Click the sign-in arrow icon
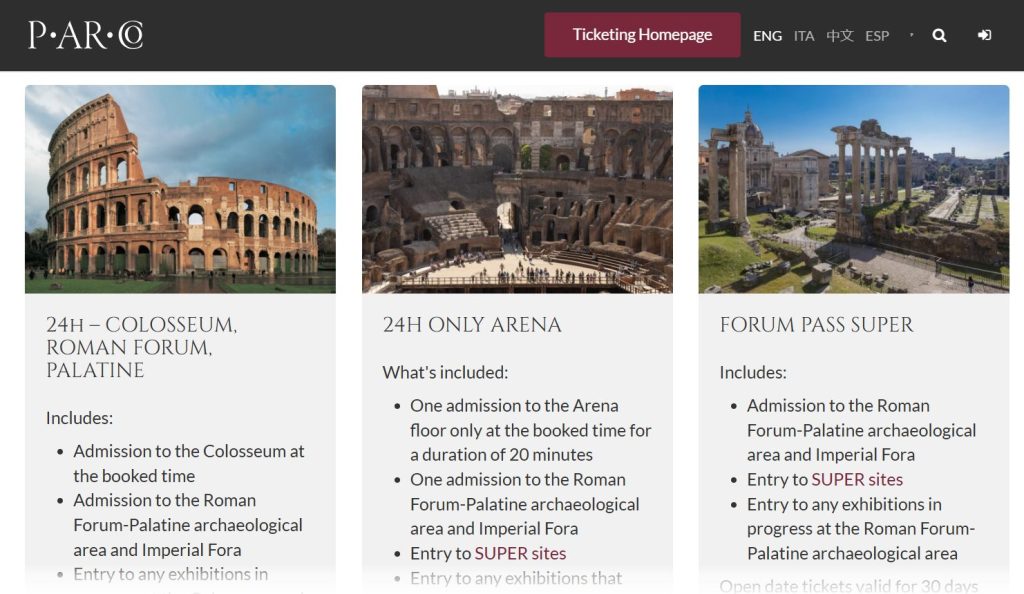Viewport: 1024px width, 594px height. click(x=984, y=35)
